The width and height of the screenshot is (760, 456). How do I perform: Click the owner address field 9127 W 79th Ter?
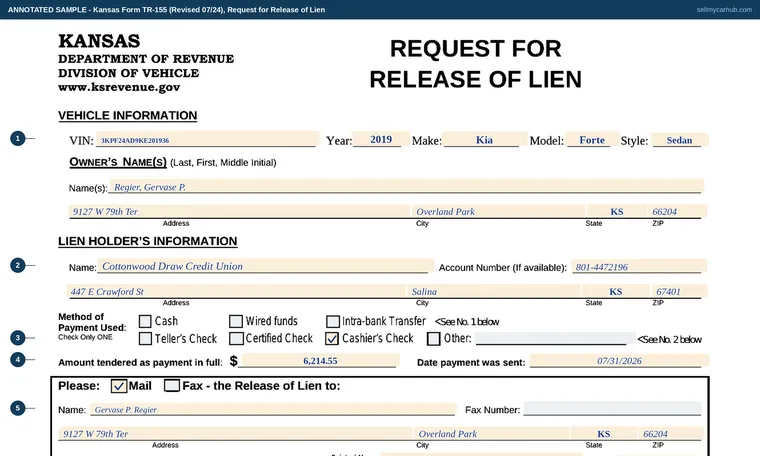239,211
